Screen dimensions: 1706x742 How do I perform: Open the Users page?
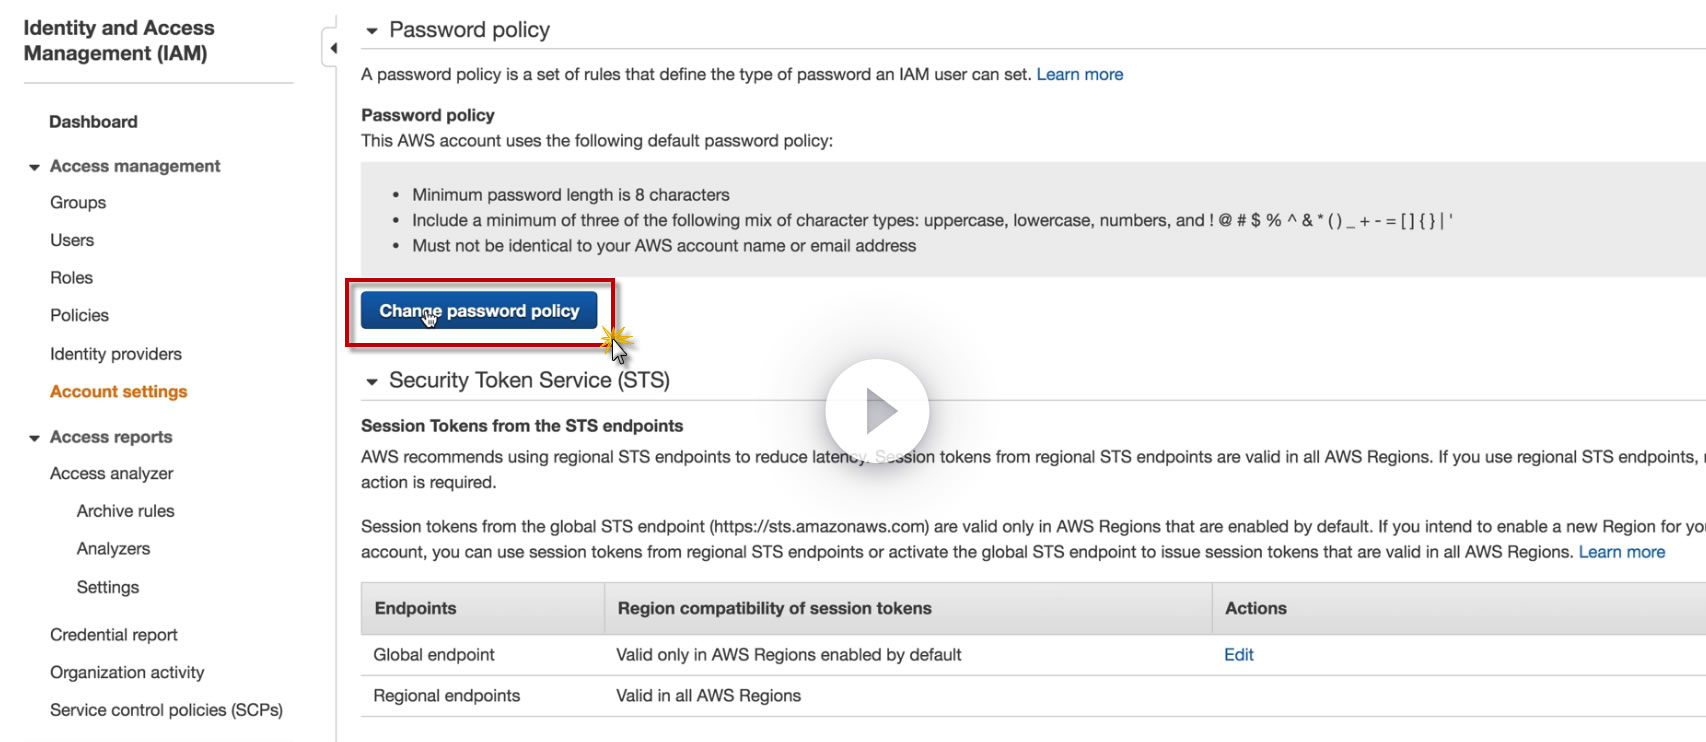coord(72,240)
